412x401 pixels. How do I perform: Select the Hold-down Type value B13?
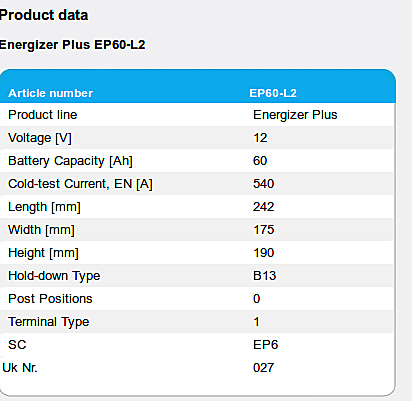(265, 276)
